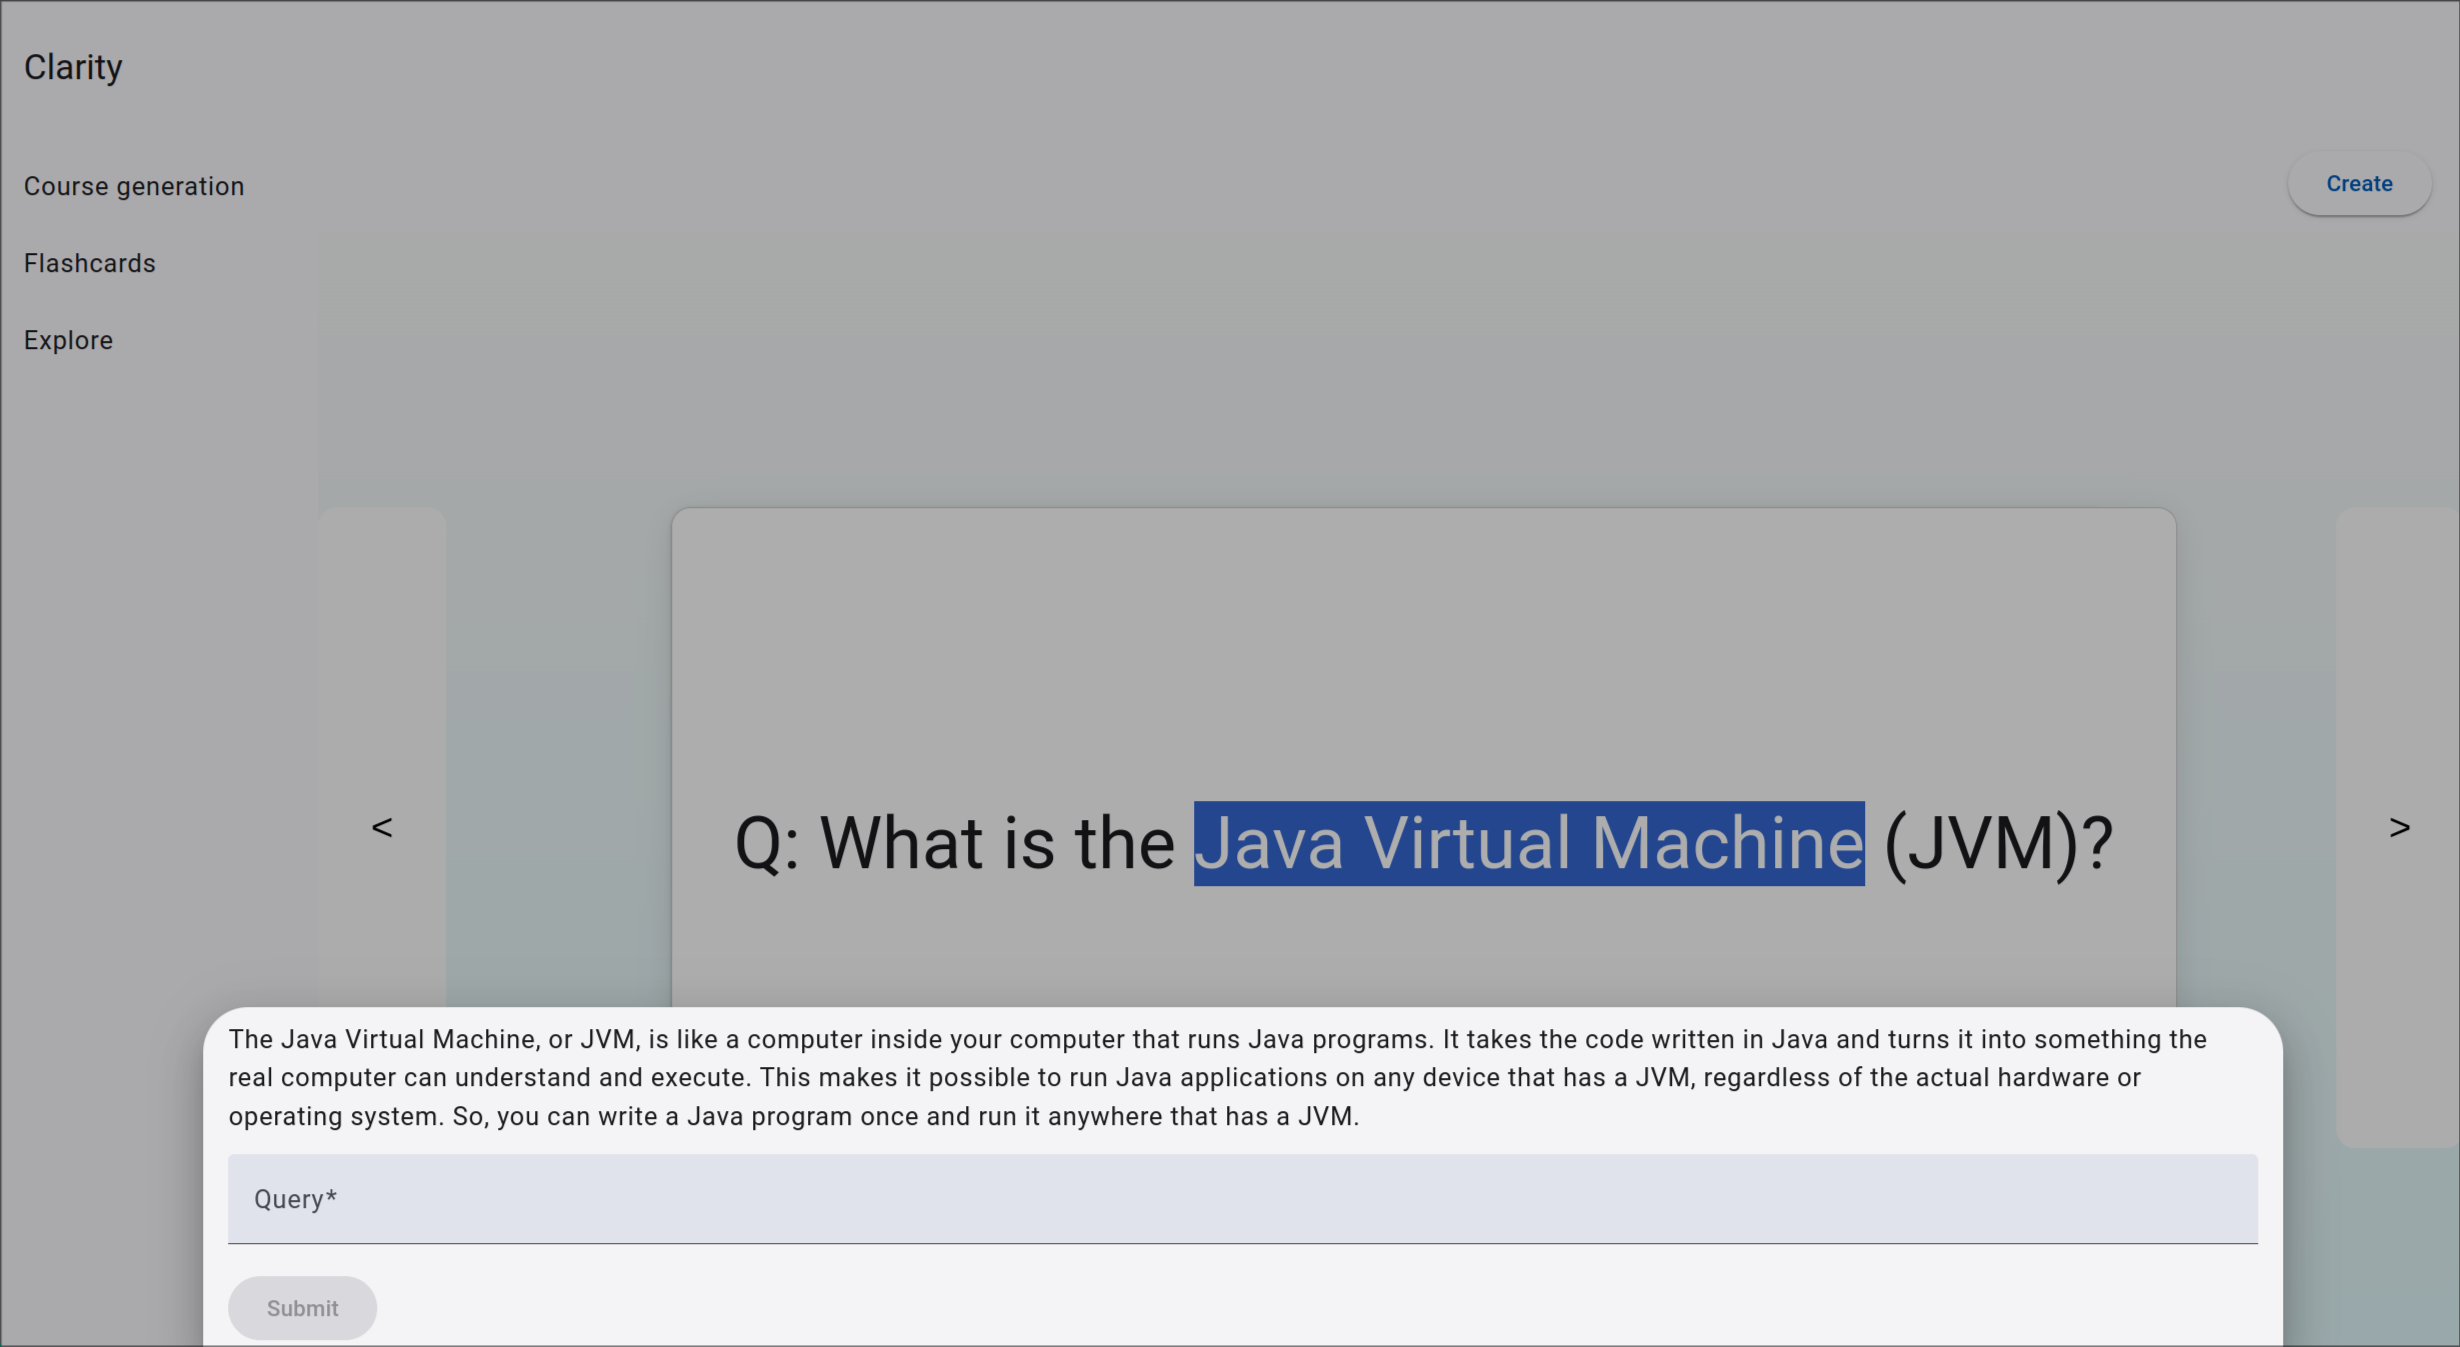Click the next flashcard arrow
2460x1347 pixels.
2399,827
